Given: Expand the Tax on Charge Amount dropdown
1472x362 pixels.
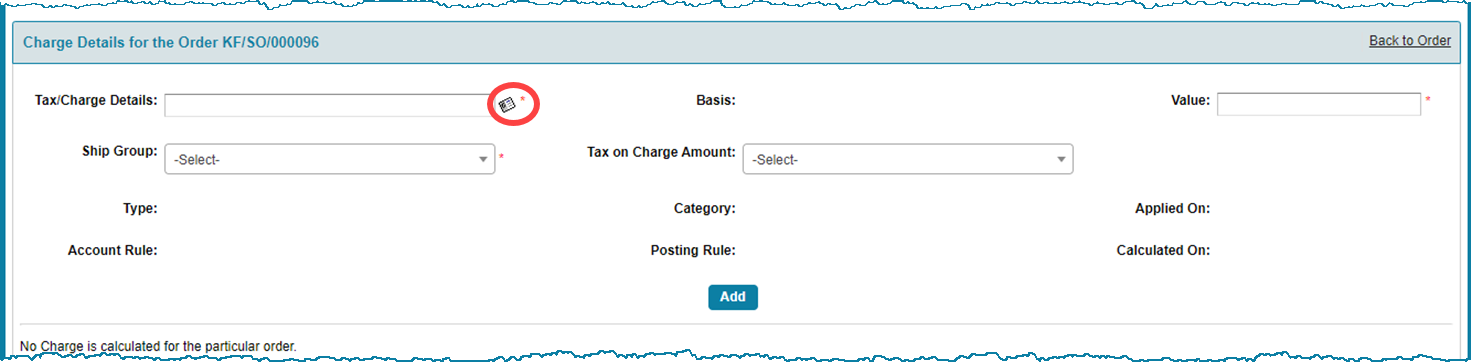Looking at the screenshot, I should coord(908,159).
